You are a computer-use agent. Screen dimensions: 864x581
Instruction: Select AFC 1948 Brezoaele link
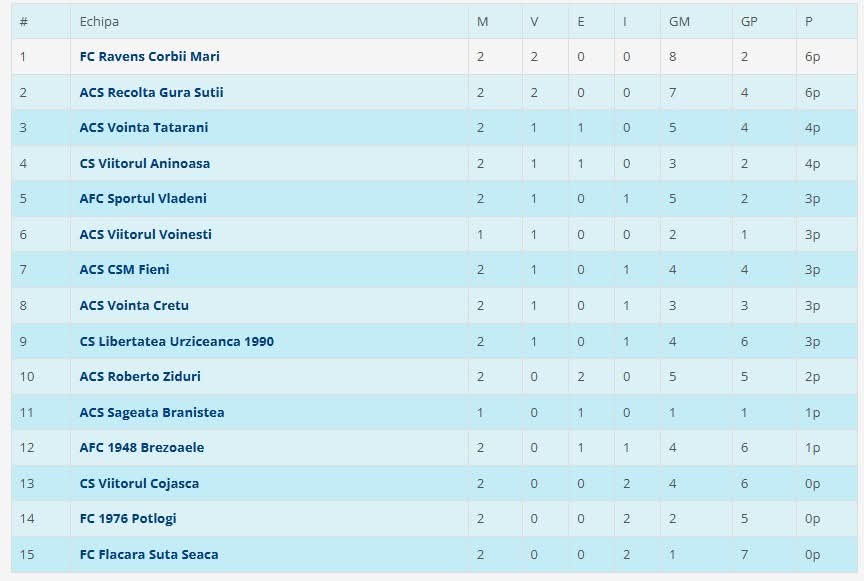(x=142, y=448)
